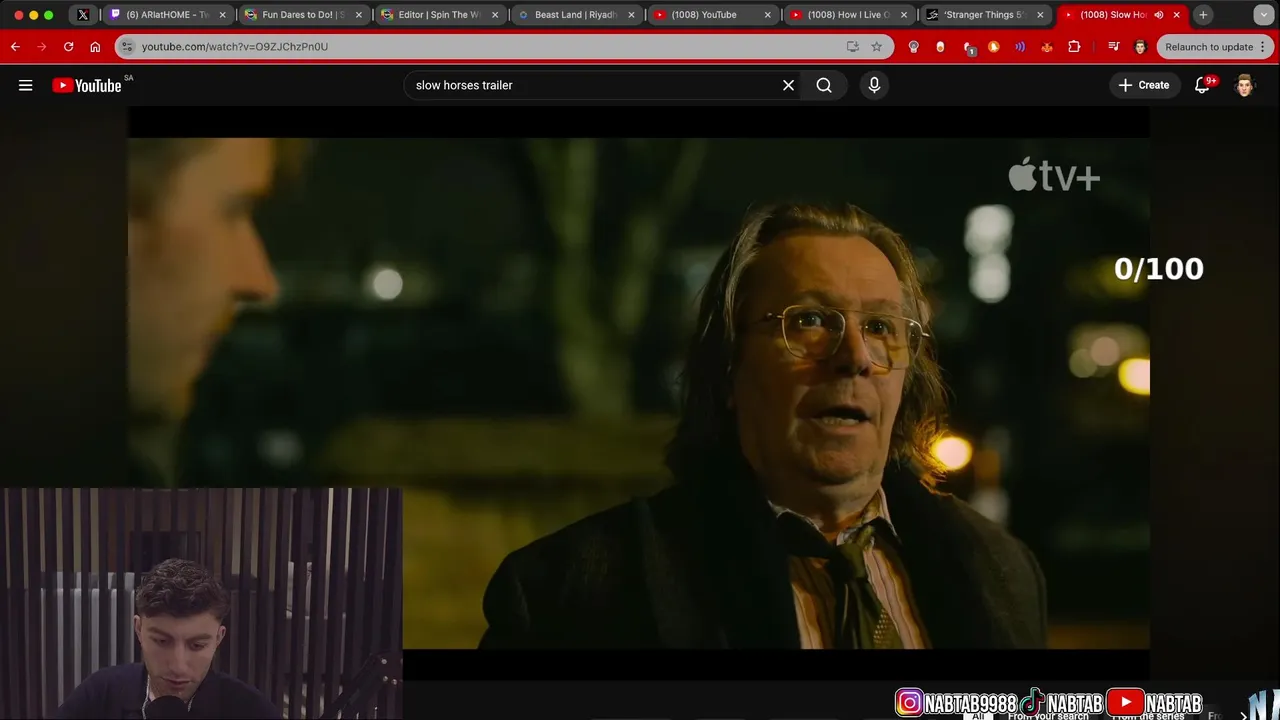This screenshot has width=1280, height=720.
Task: Open a new browser tab
Action: click(x=1203, y=15)
